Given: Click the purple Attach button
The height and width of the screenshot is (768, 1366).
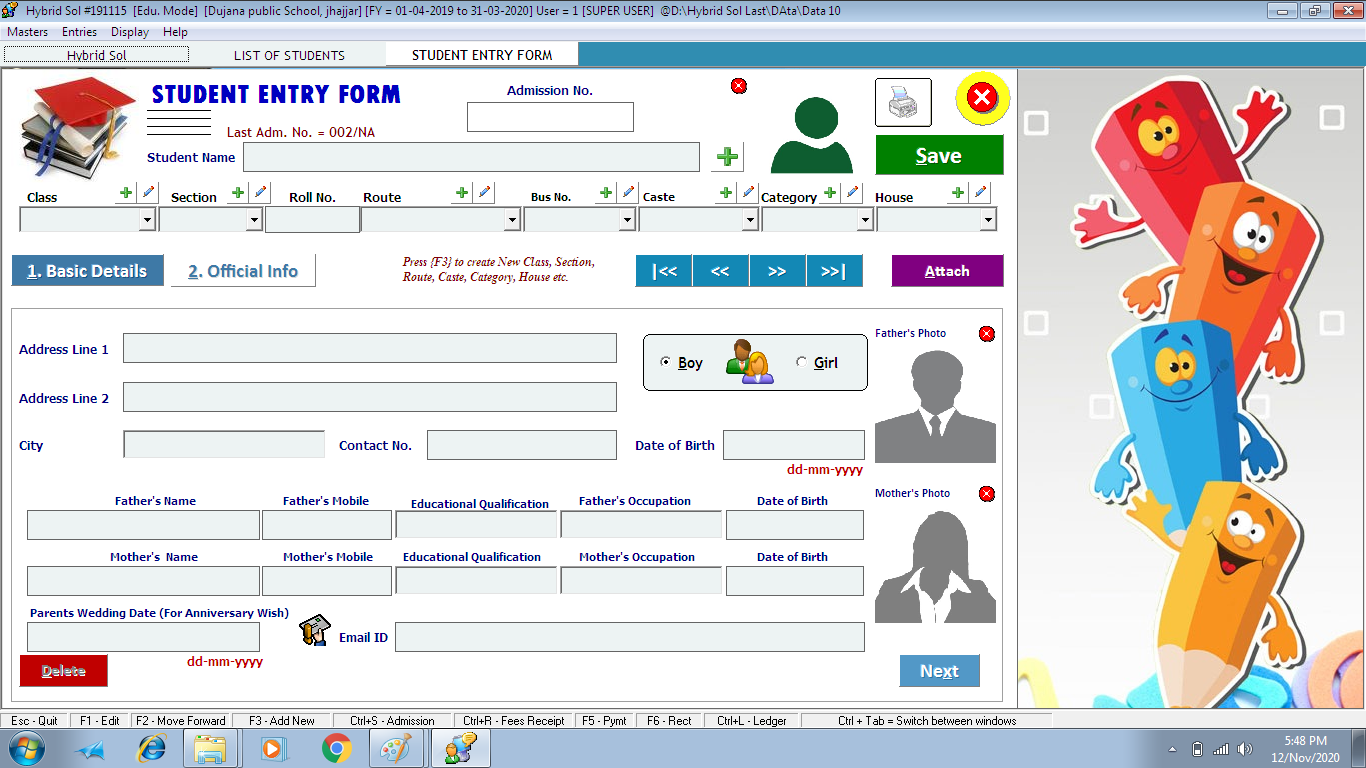Looking at the screenshot, I should (x=947, y=271).
